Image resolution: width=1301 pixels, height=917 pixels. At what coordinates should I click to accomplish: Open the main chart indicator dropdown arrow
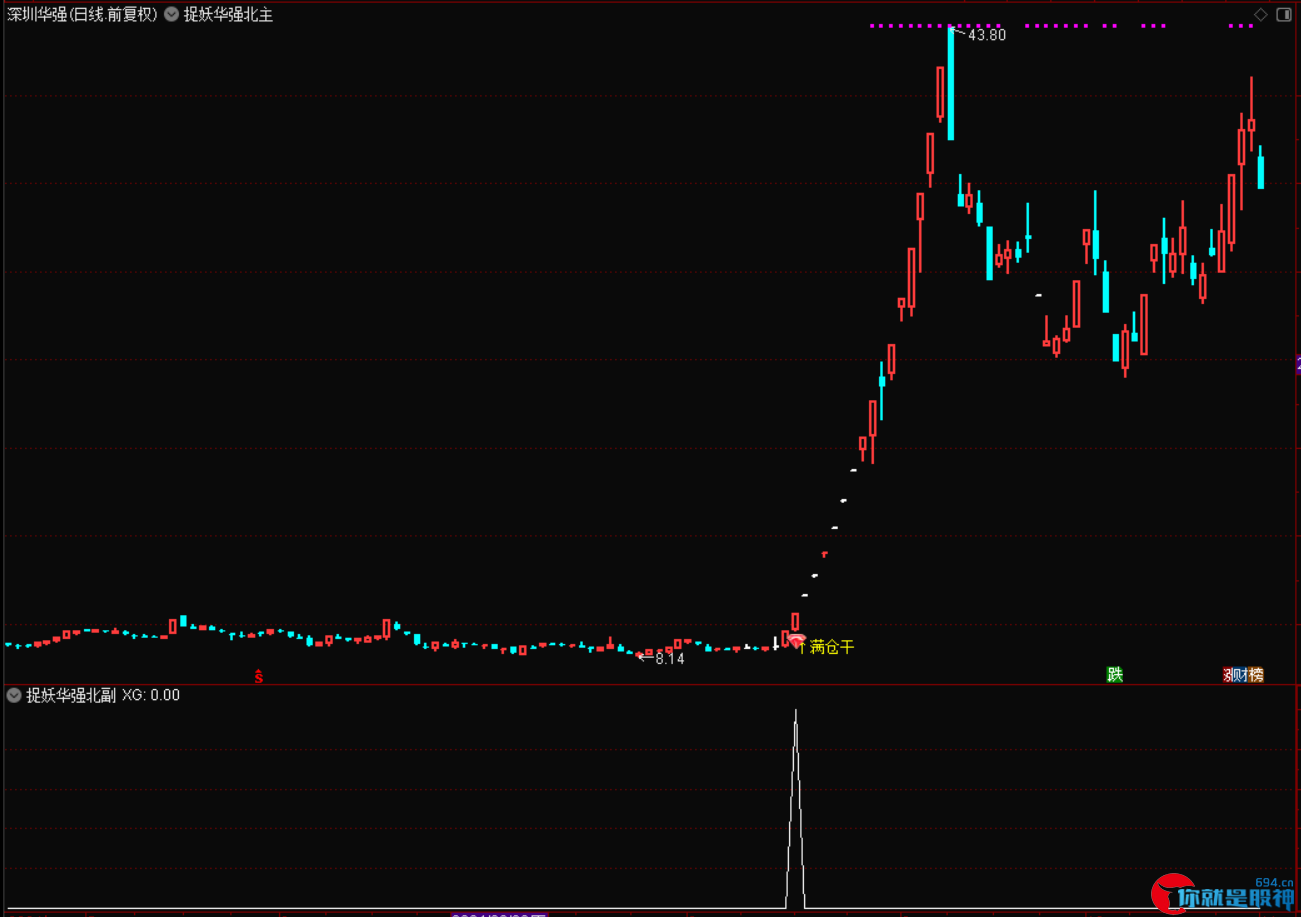click(172, 15)
